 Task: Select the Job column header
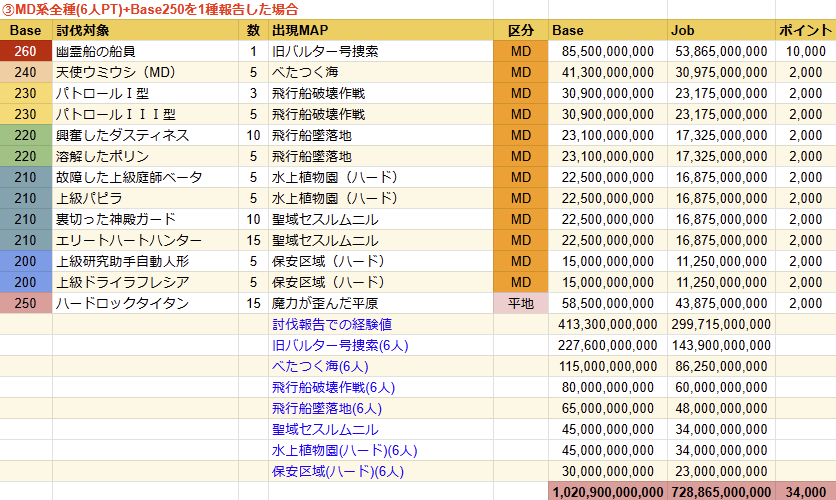[721, 30]
